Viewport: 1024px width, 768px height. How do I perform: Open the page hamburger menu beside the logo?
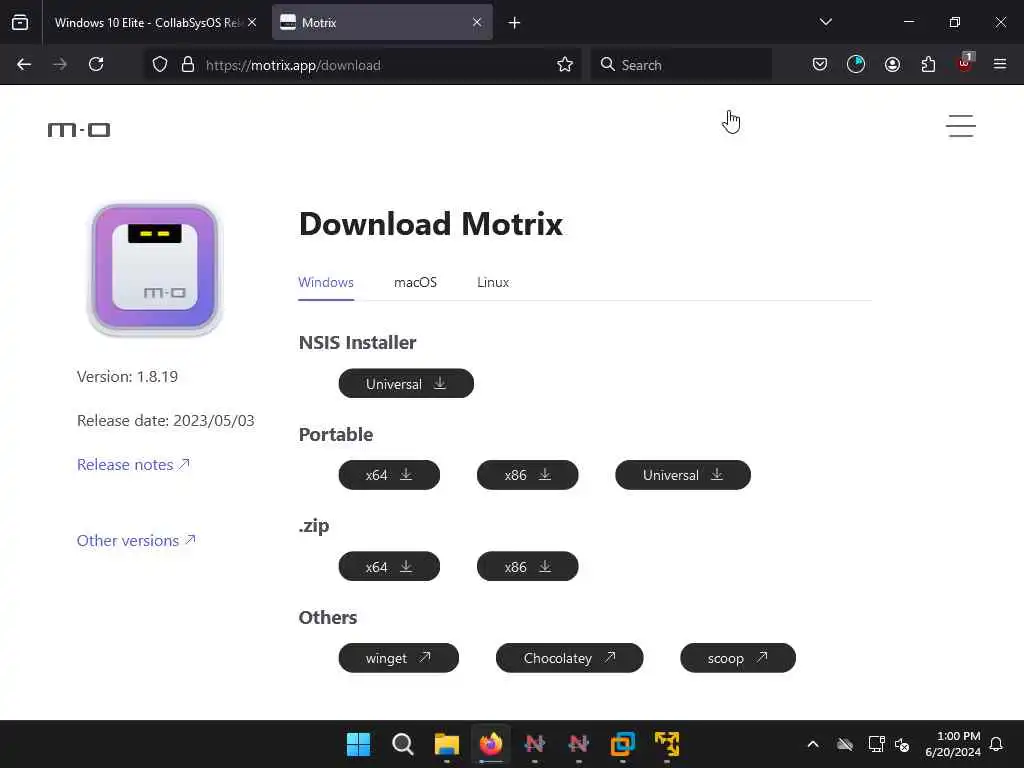point(961,126)
